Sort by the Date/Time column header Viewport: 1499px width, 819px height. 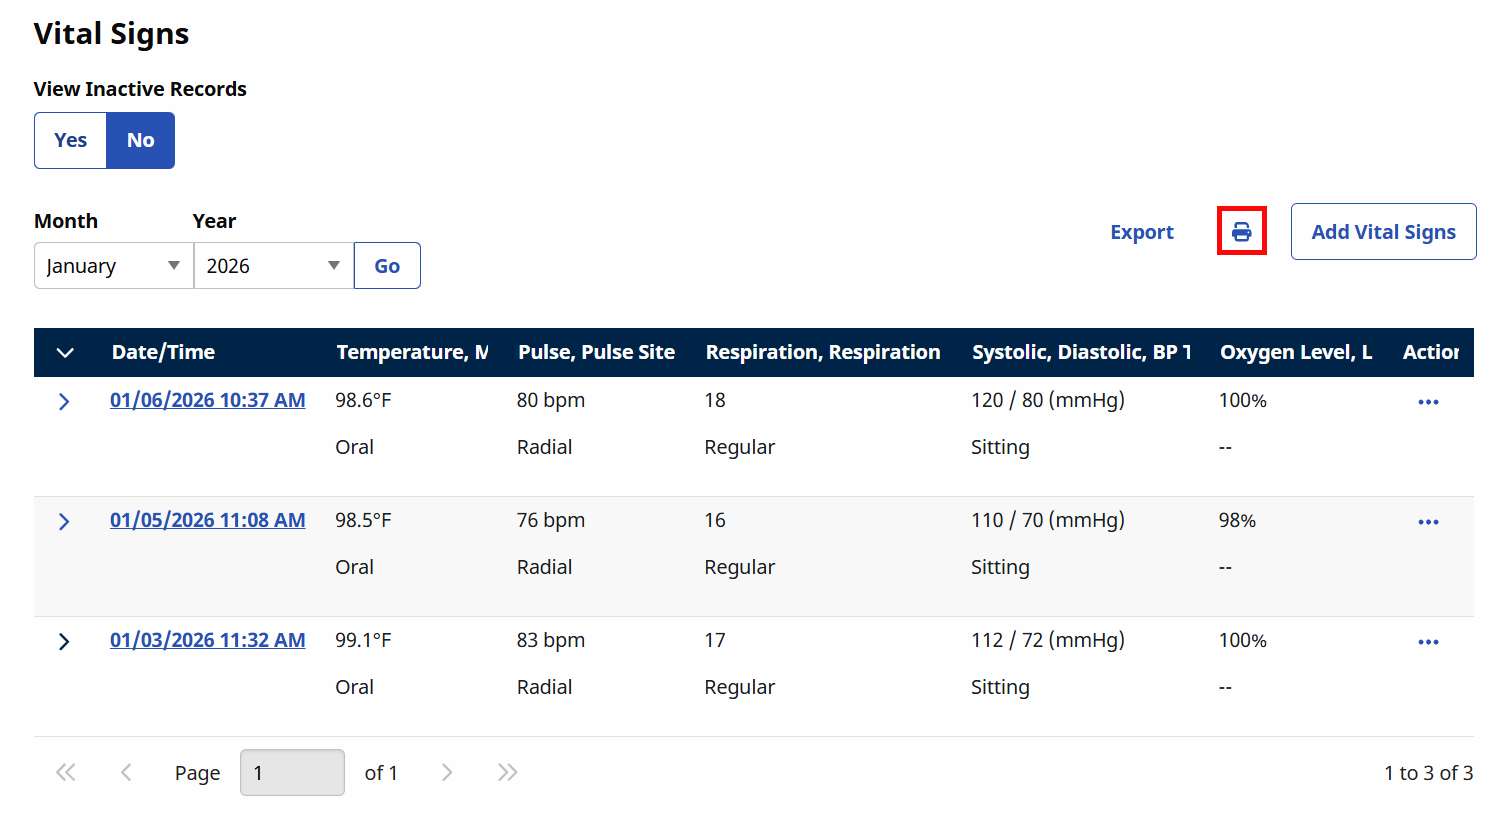point(163,352)
